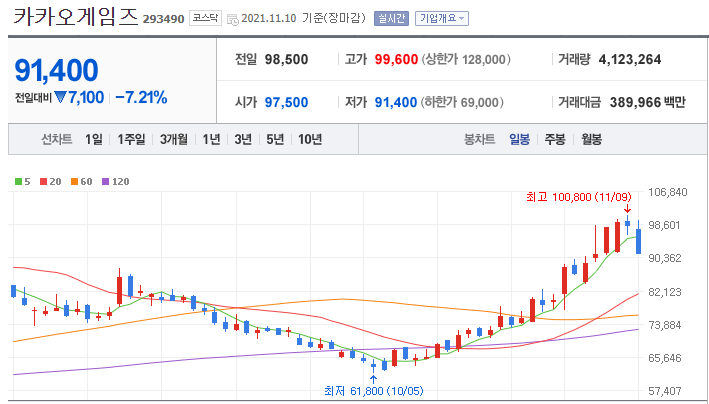The image size is (709, 404).
Task: Select the 1년 line chart tab
Action: point(211,139)
